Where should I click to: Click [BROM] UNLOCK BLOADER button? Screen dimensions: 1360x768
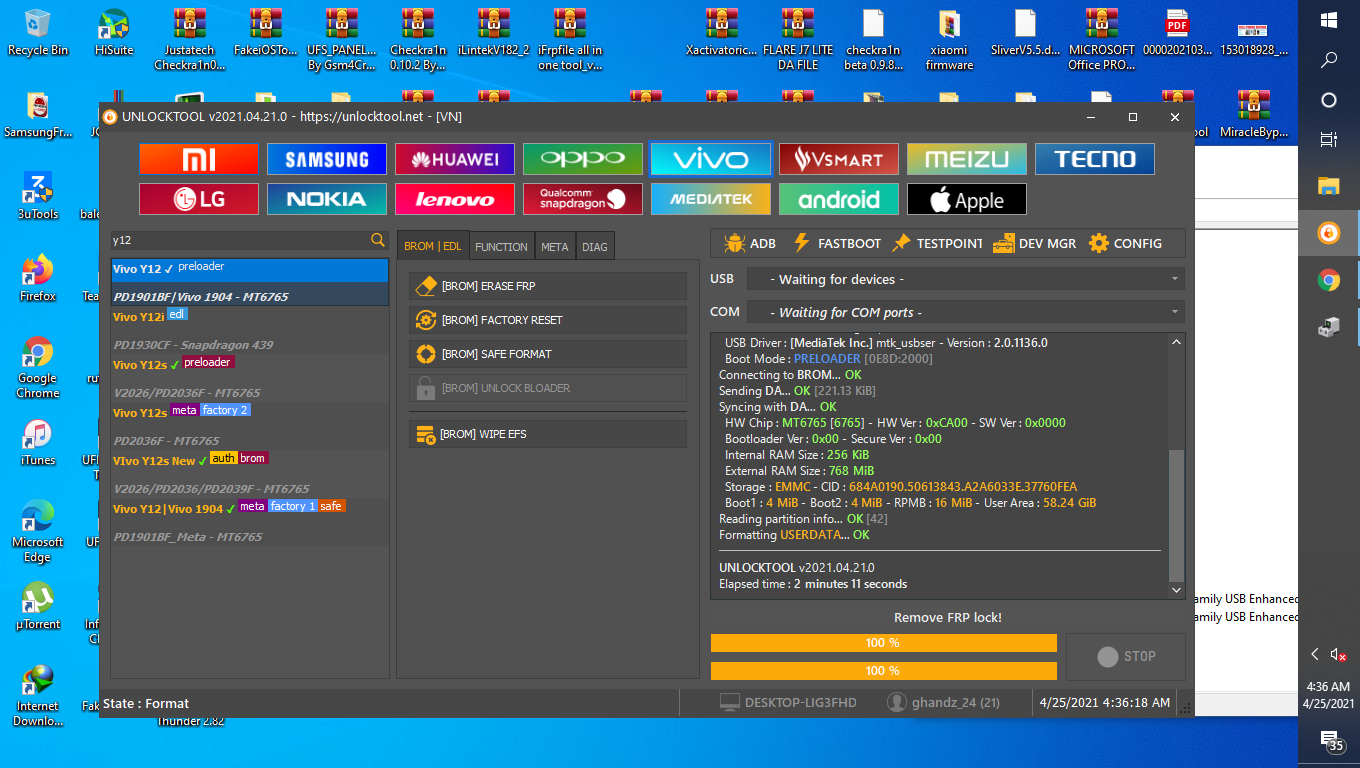click(x=548, y=388)
